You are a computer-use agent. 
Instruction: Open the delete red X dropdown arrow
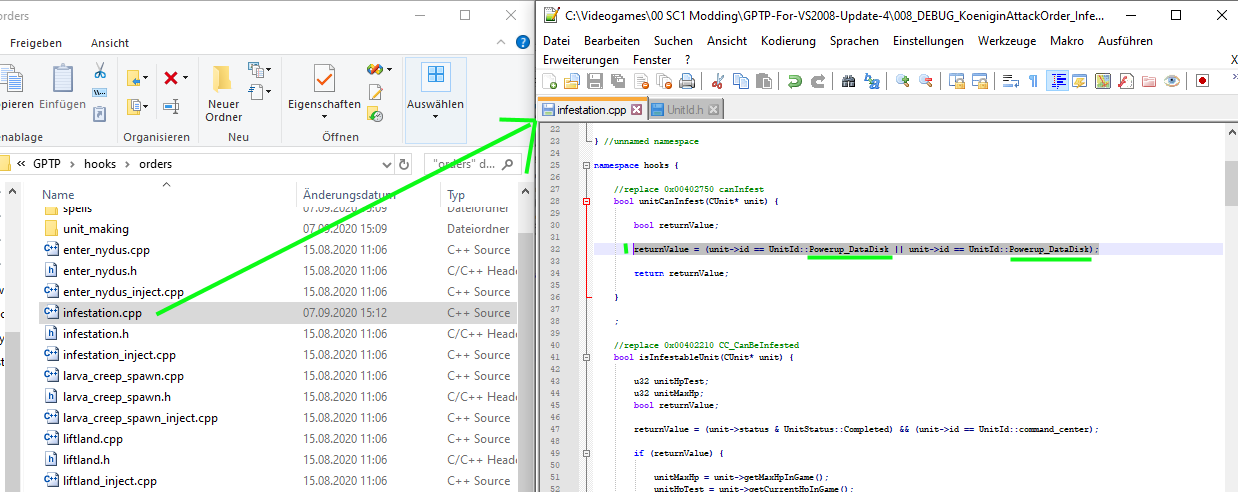point(186,78)
